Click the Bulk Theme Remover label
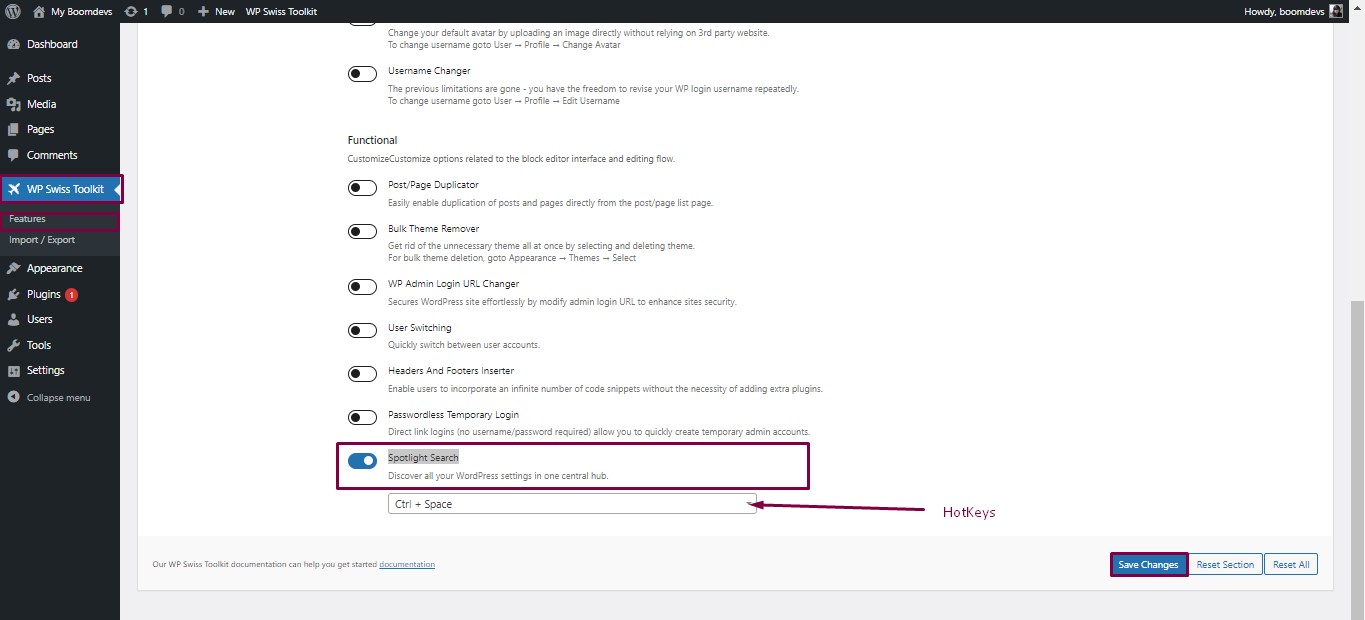This screenshot has height=620, width=1365. coord(434,229)
